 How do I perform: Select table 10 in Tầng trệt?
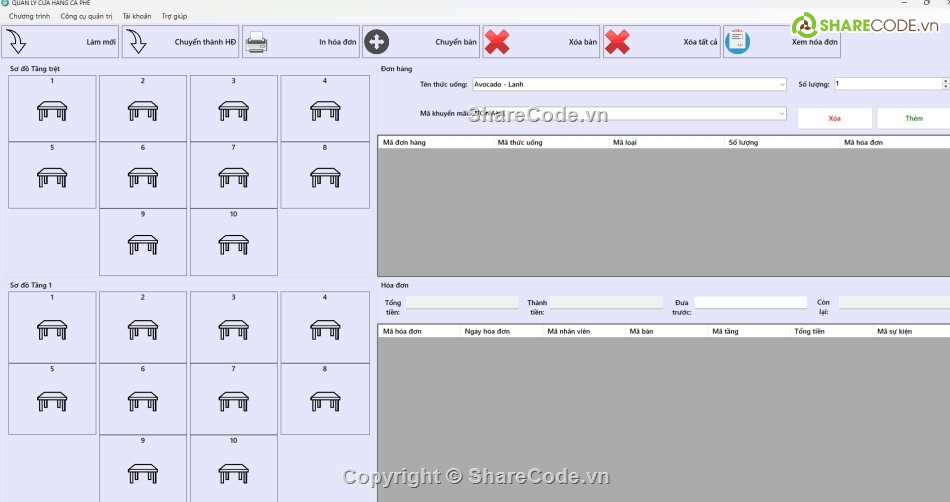pos(234,242)
